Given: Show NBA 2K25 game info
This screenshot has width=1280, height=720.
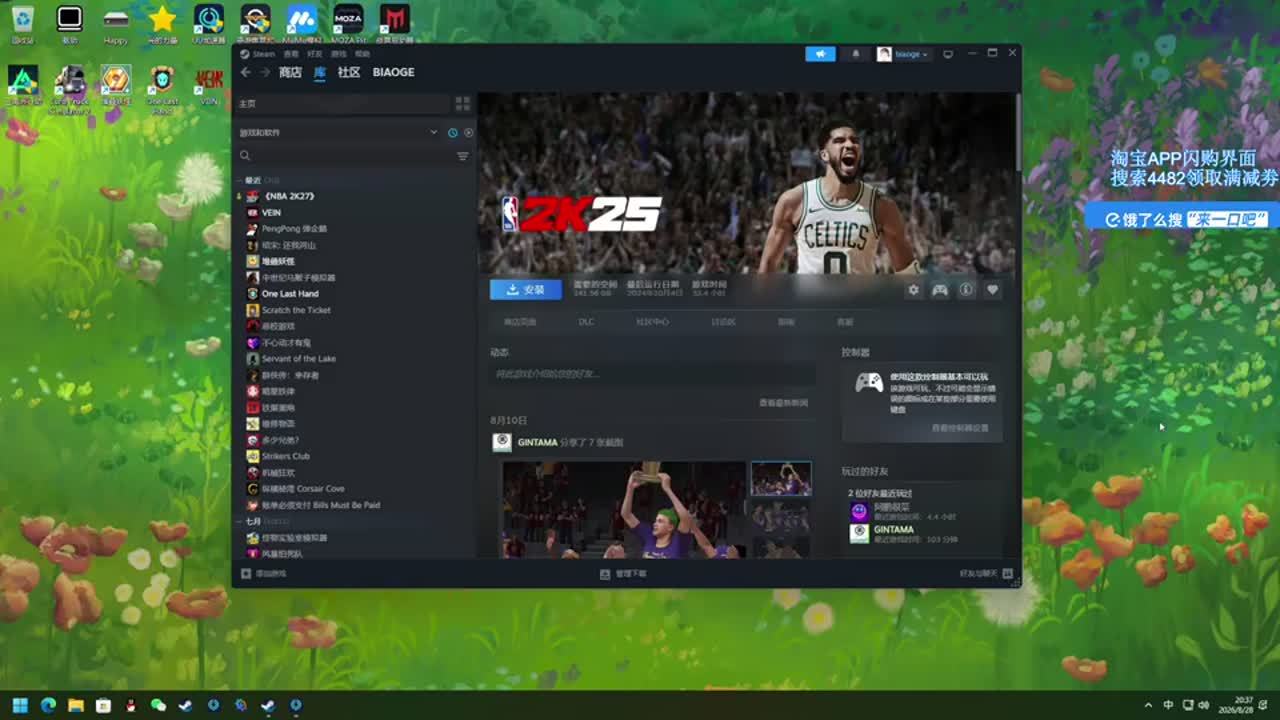Looking at the screenshot, I should pyautogui.click(x=966, y=290).
